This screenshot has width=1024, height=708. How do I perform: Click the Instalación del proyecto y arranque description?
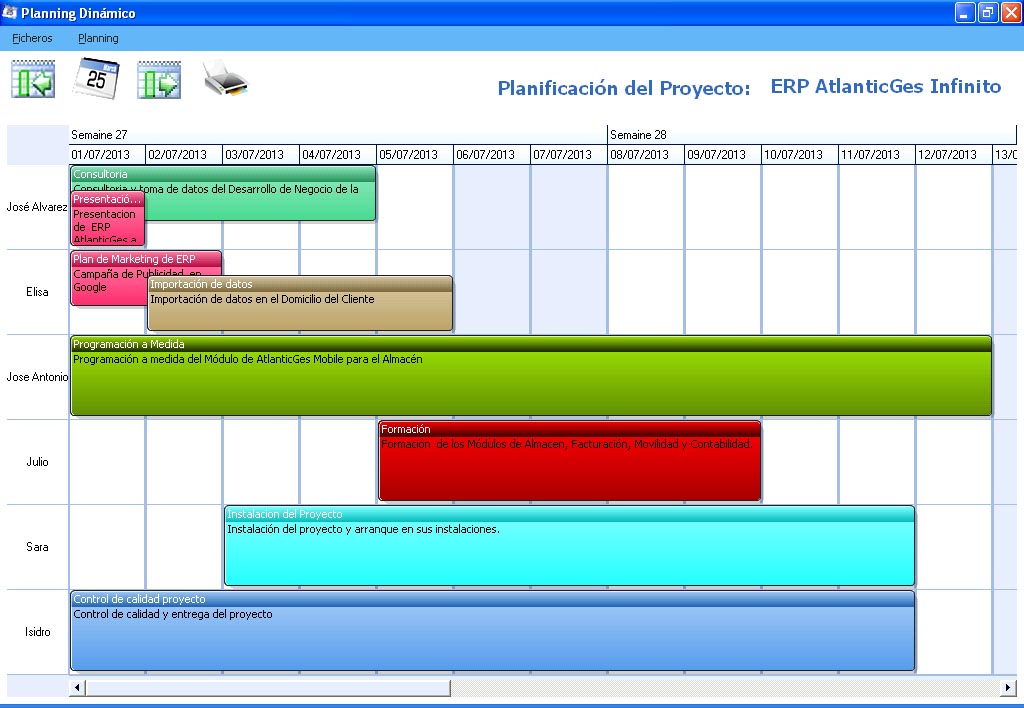(x=363, y=529)
